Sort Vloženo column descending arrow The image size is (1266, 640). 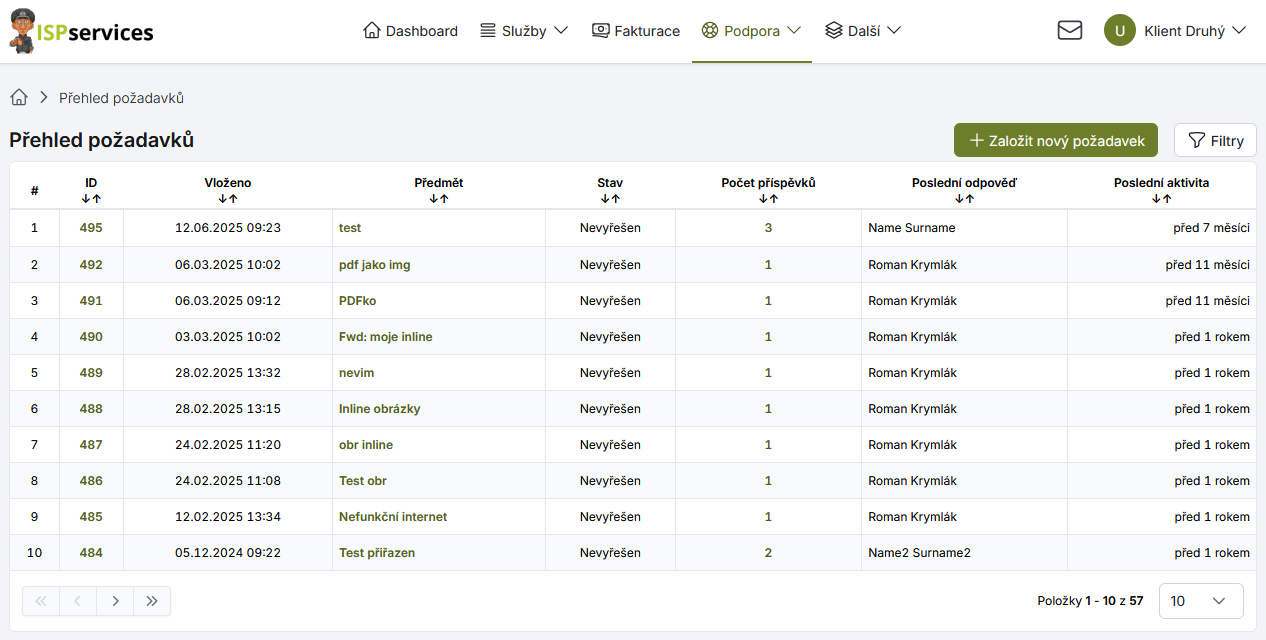pyautogui.click(x=222, y=199)
